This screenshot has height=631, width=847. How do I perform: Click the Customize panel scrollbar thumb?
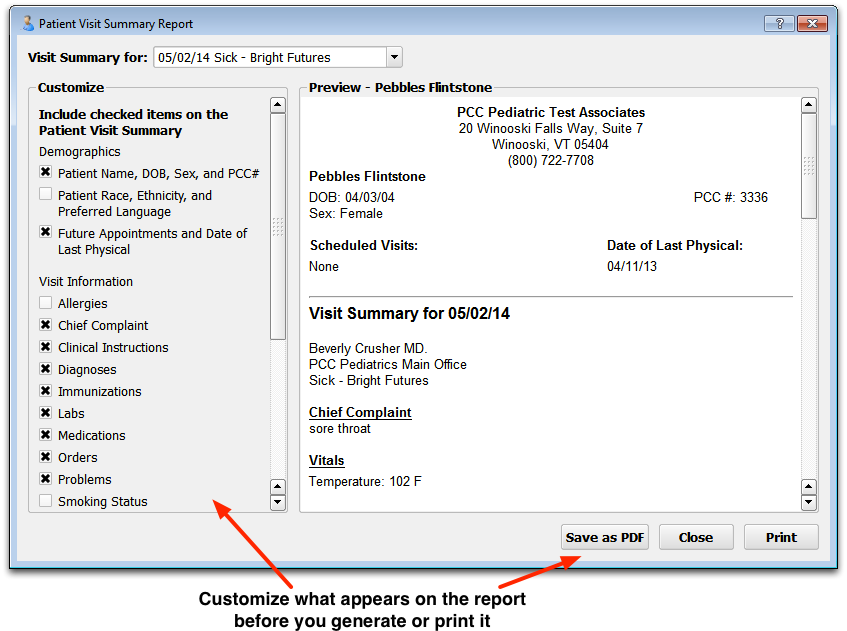[x=278, y=226]
